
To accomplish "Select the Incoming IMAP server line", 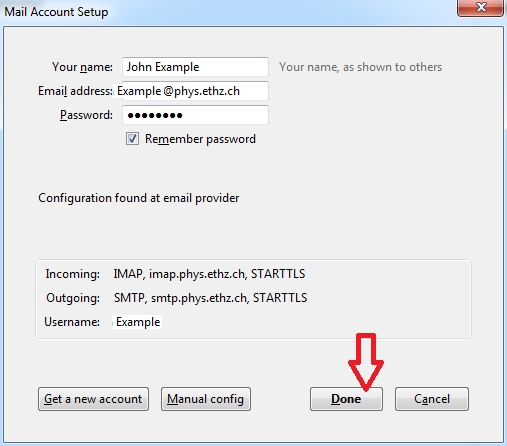I will [209, 274].
